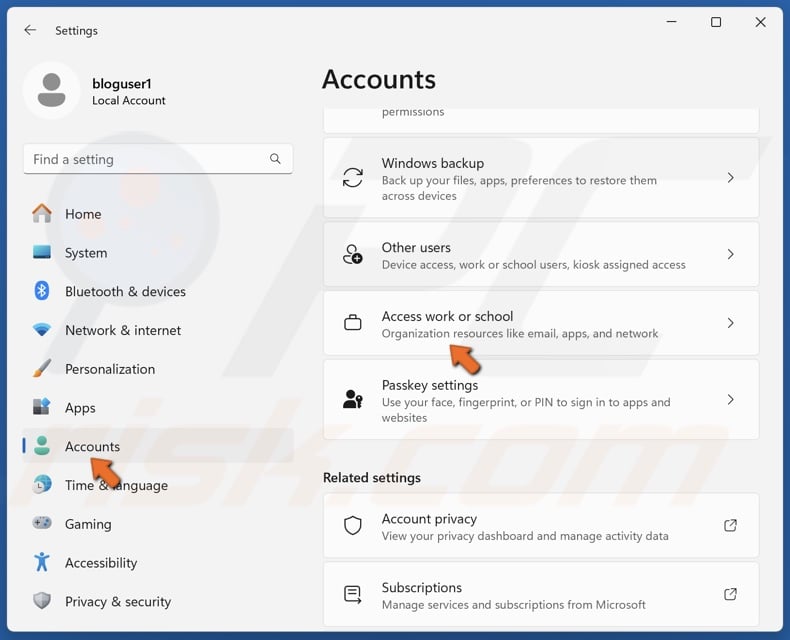Open Passkey settings title
Viewport: 790px width, 640px height.
tap(430, 385)
